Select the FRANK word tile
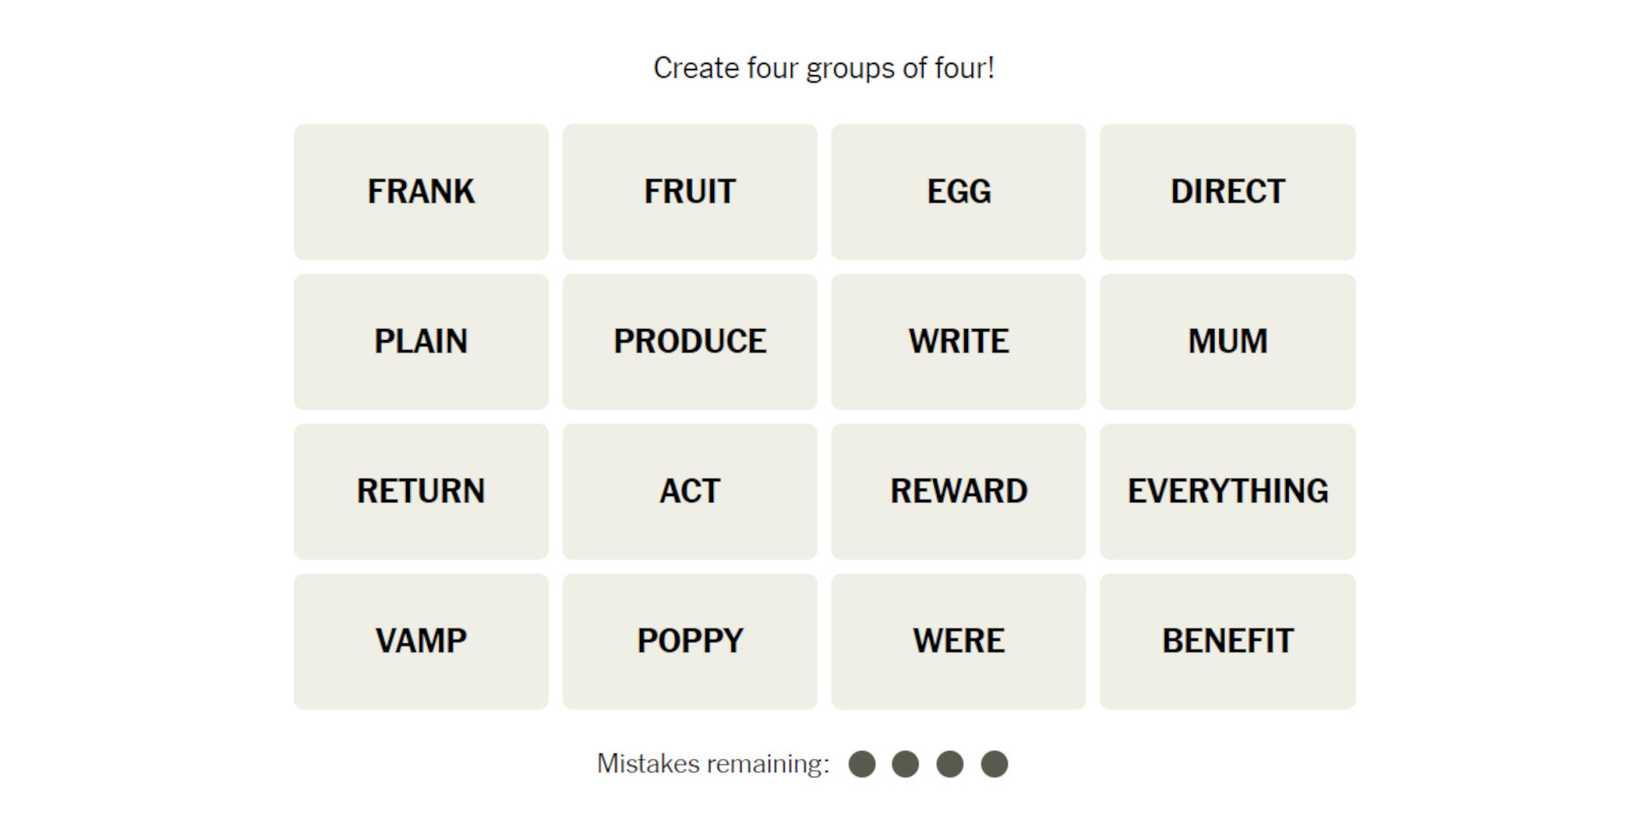1650x825 pixels. point(421,192)
